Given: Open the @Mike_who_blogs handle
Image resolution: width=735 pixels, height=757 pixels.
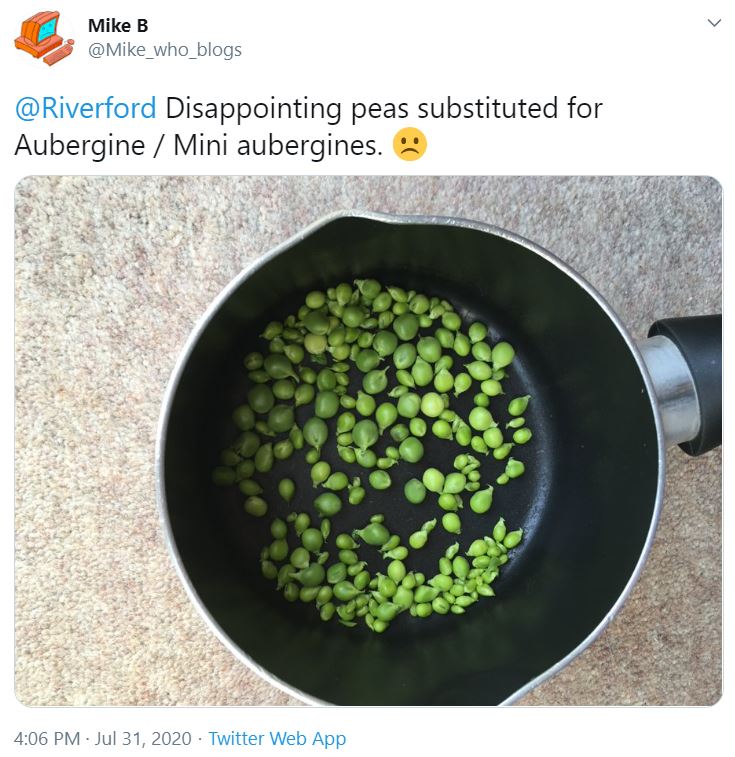Looking at the screenshot, I should click(165, 50).
